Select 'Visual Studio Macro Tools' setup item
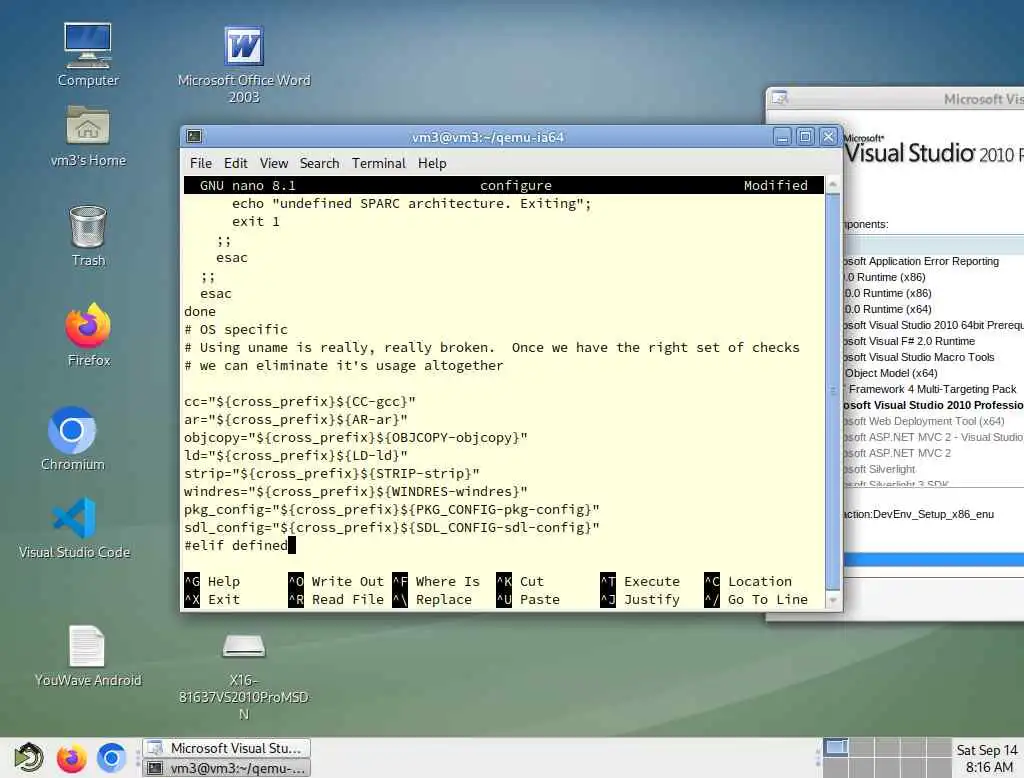The image size is (1024, 778). 919,357
